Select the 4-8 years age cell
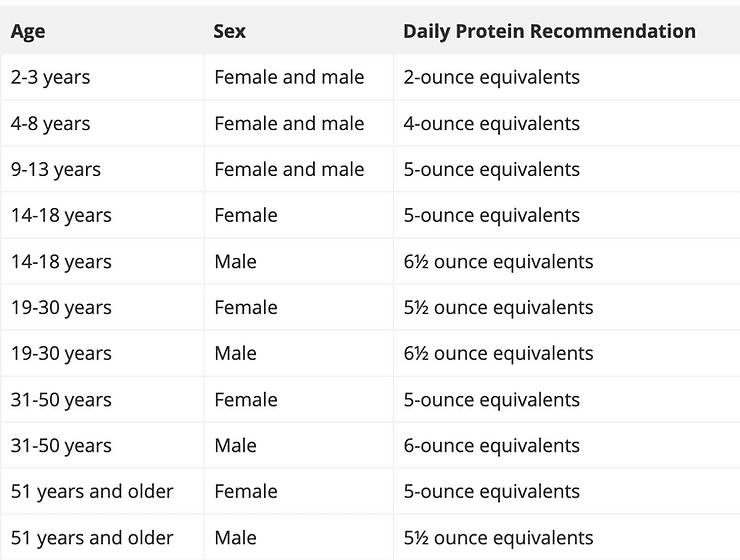 [x=50, y=124]
